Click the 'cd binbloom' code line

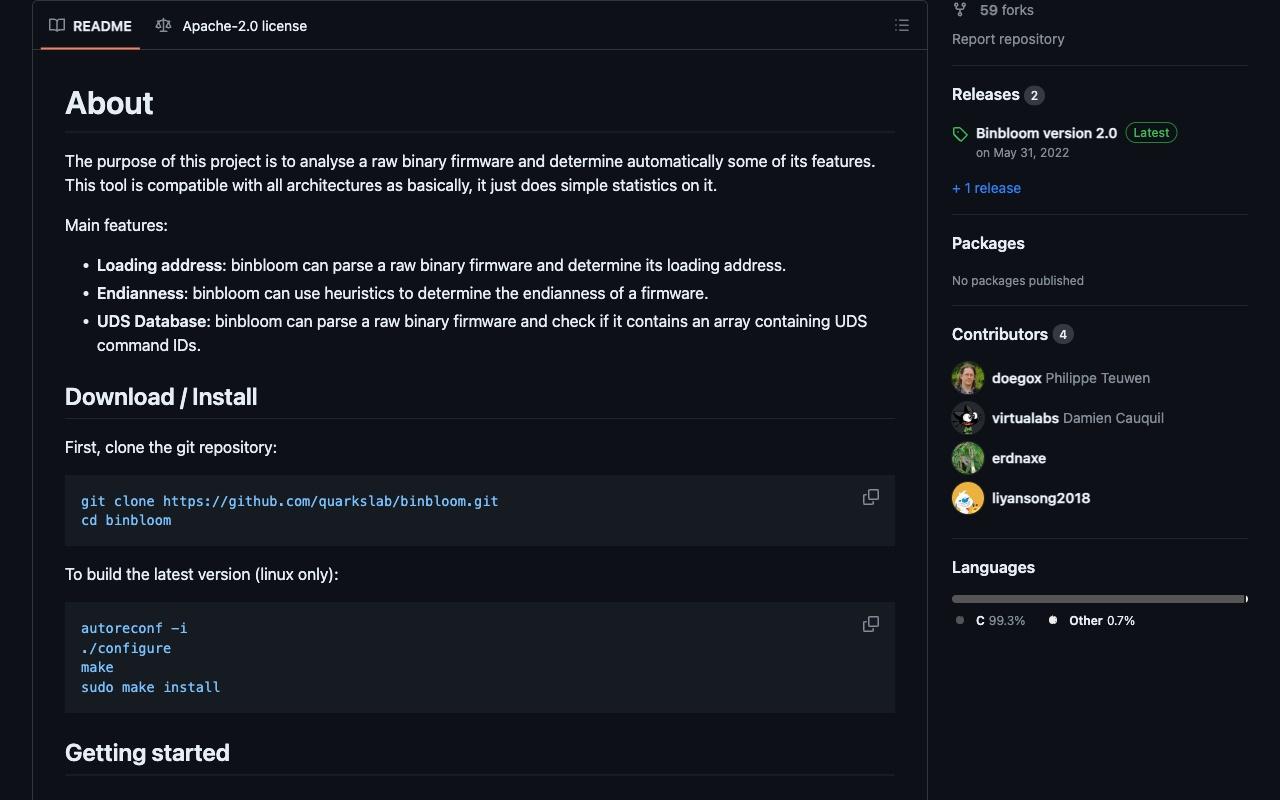click(x=126, y=520)
